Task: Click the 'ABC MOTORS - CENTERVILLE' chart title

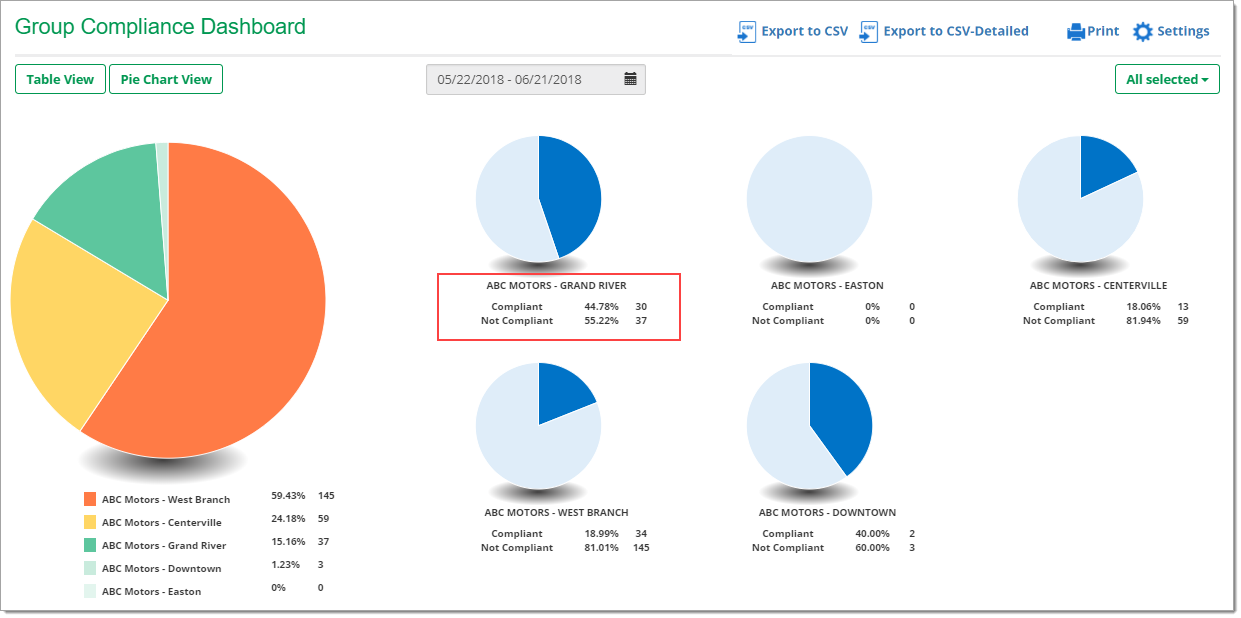Action: [x=1098, y=286]
